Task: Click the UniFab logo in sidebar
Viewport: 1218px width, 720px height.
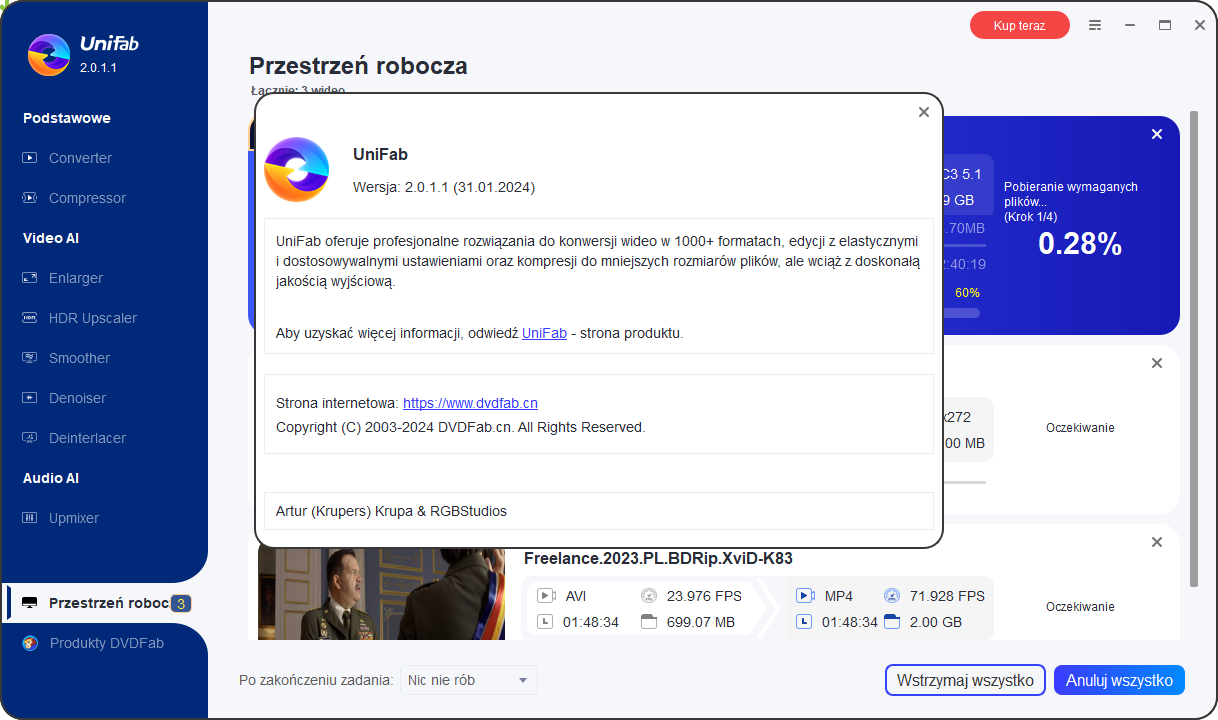Action: [49, 55]
